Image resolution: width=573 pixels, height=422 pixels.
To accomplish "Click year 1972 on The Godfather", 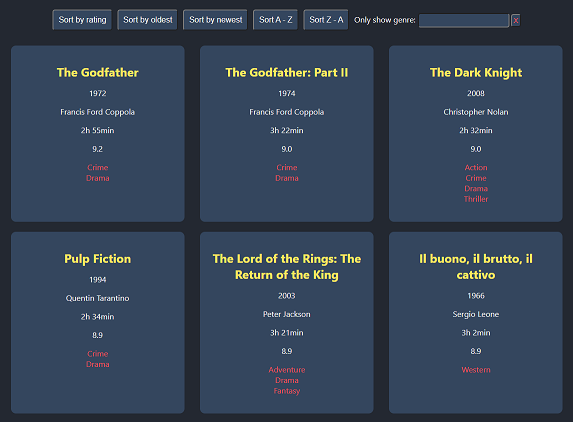I will pyautogui.click(x=98, y=93).
